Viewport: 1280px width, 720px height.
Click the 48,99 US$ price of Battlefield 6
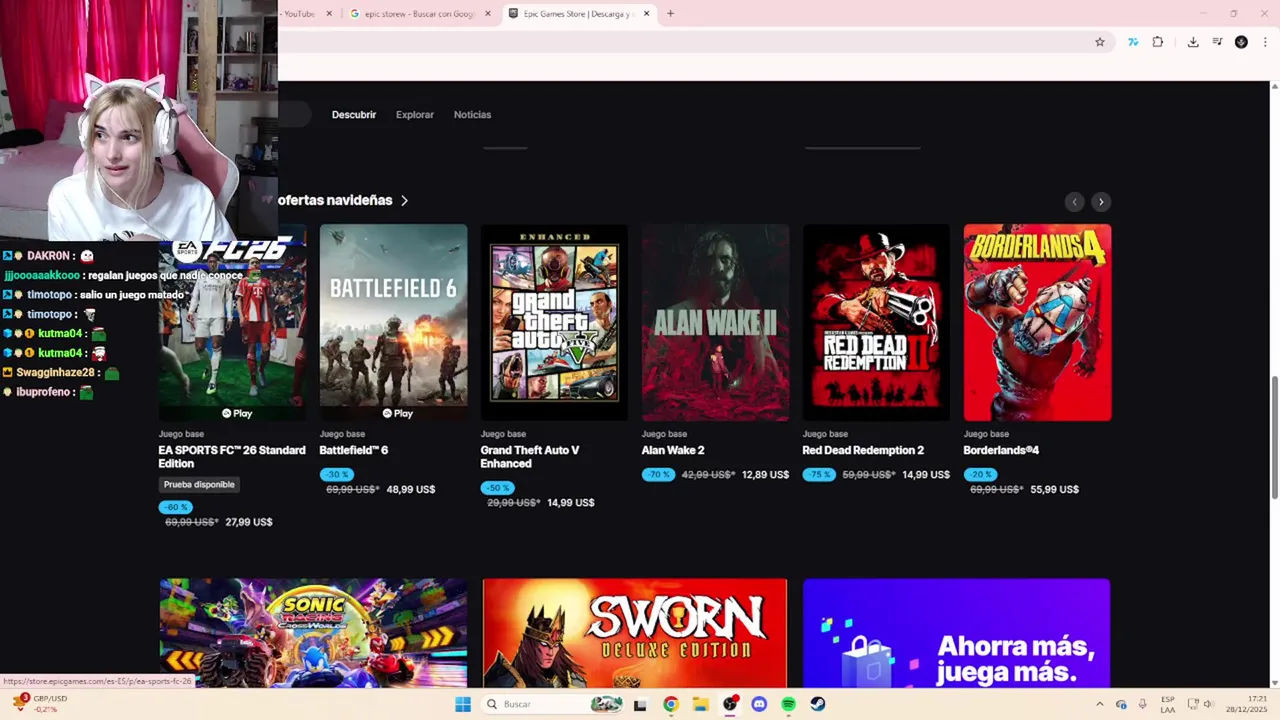(411, 490)
